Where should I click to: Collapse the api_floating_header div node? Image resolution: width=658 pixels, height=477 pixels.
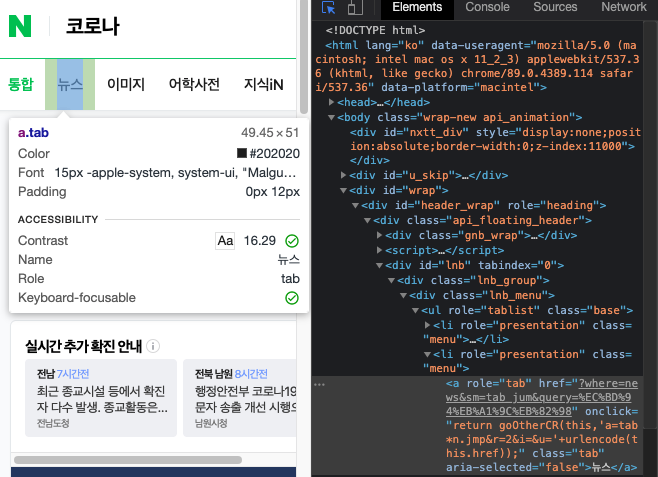click(367, 221)
